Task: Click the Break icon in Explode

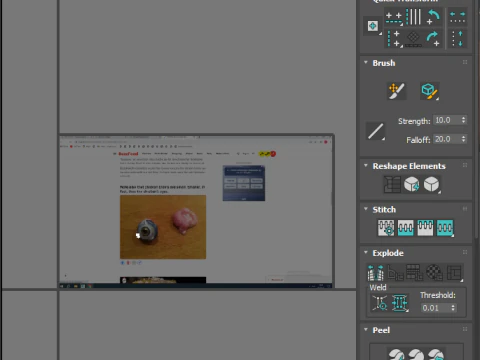Action: [375, 273]
